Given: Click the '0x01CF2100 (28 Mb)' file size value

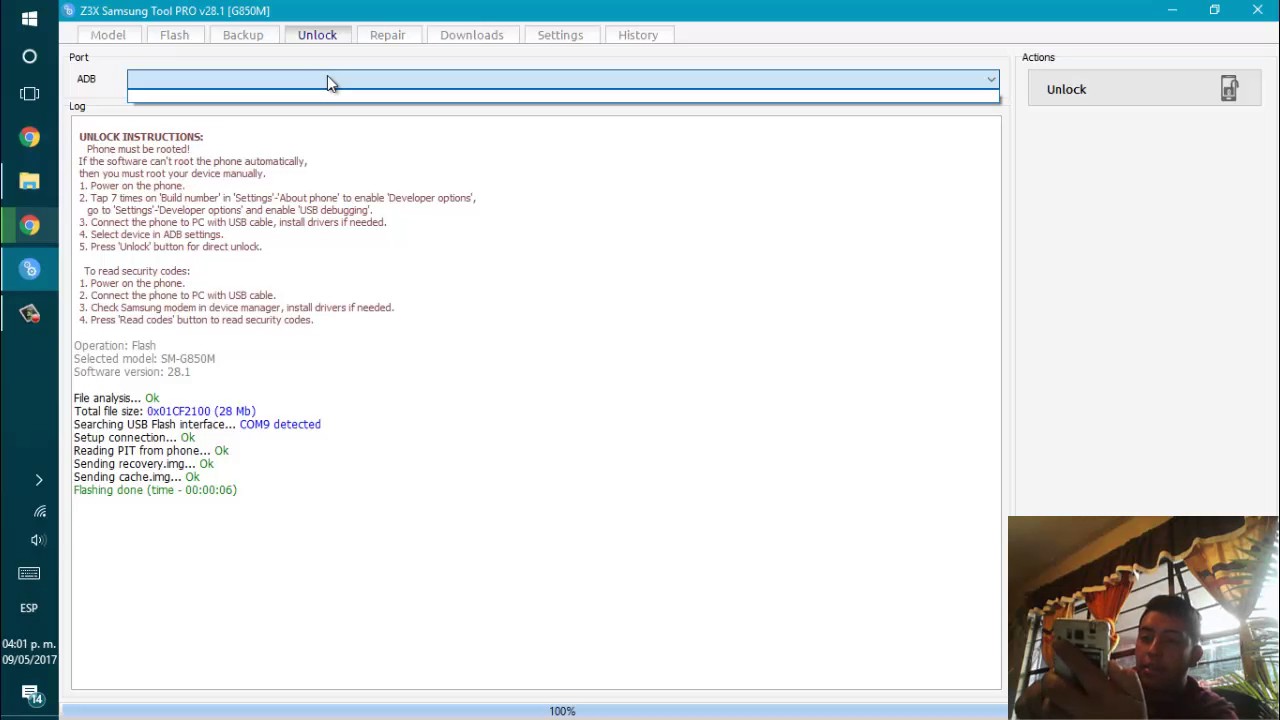Looking at the screenshot, I should point(201,411).
